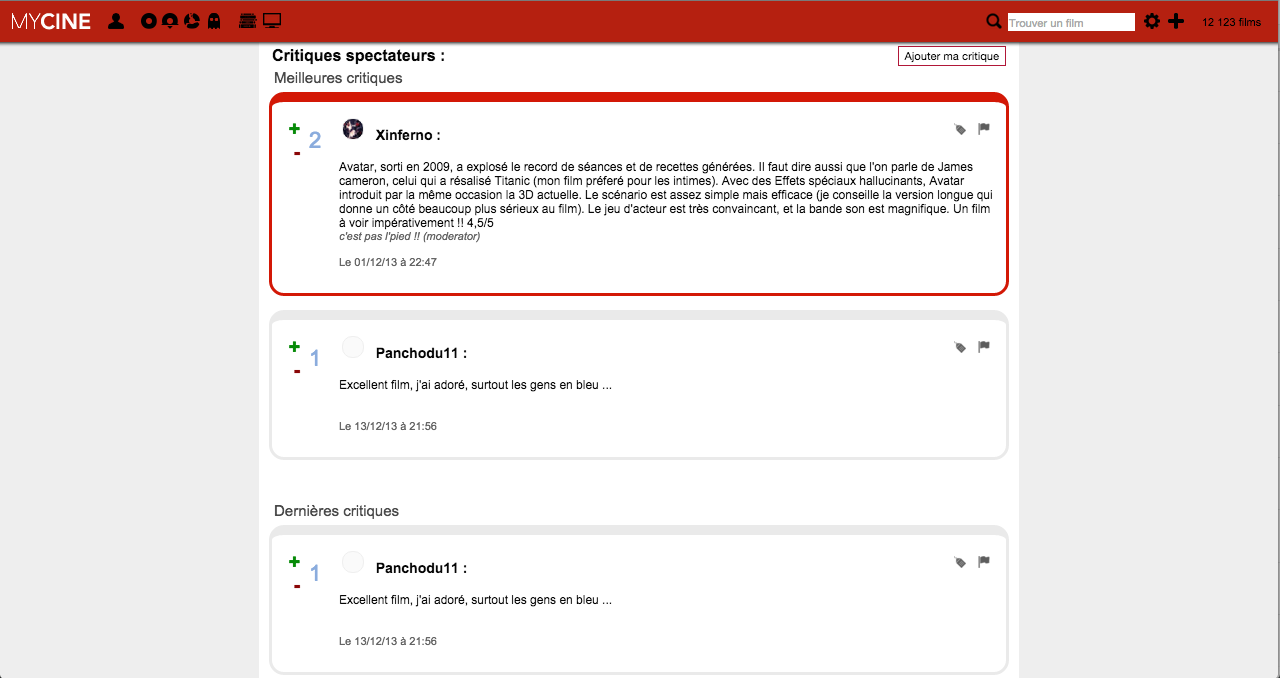Click the stacked film reel icon in navbar
The width and height of the screenshot is (1280, 678).
tap(248, 21)
